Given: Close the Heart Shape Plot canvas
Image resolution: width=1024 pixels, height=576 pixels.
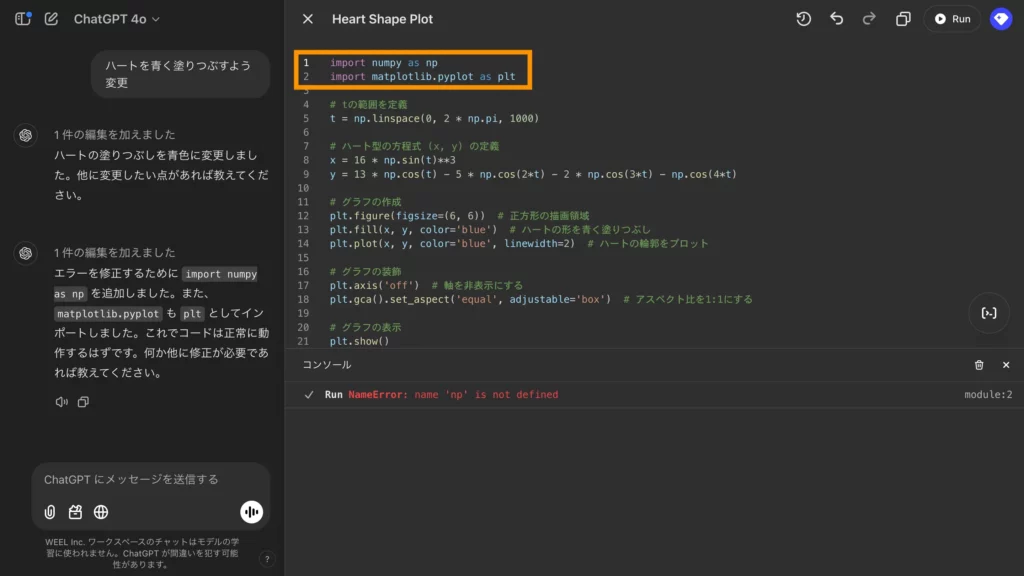Looking at the screenshot, I should (308, 19).
